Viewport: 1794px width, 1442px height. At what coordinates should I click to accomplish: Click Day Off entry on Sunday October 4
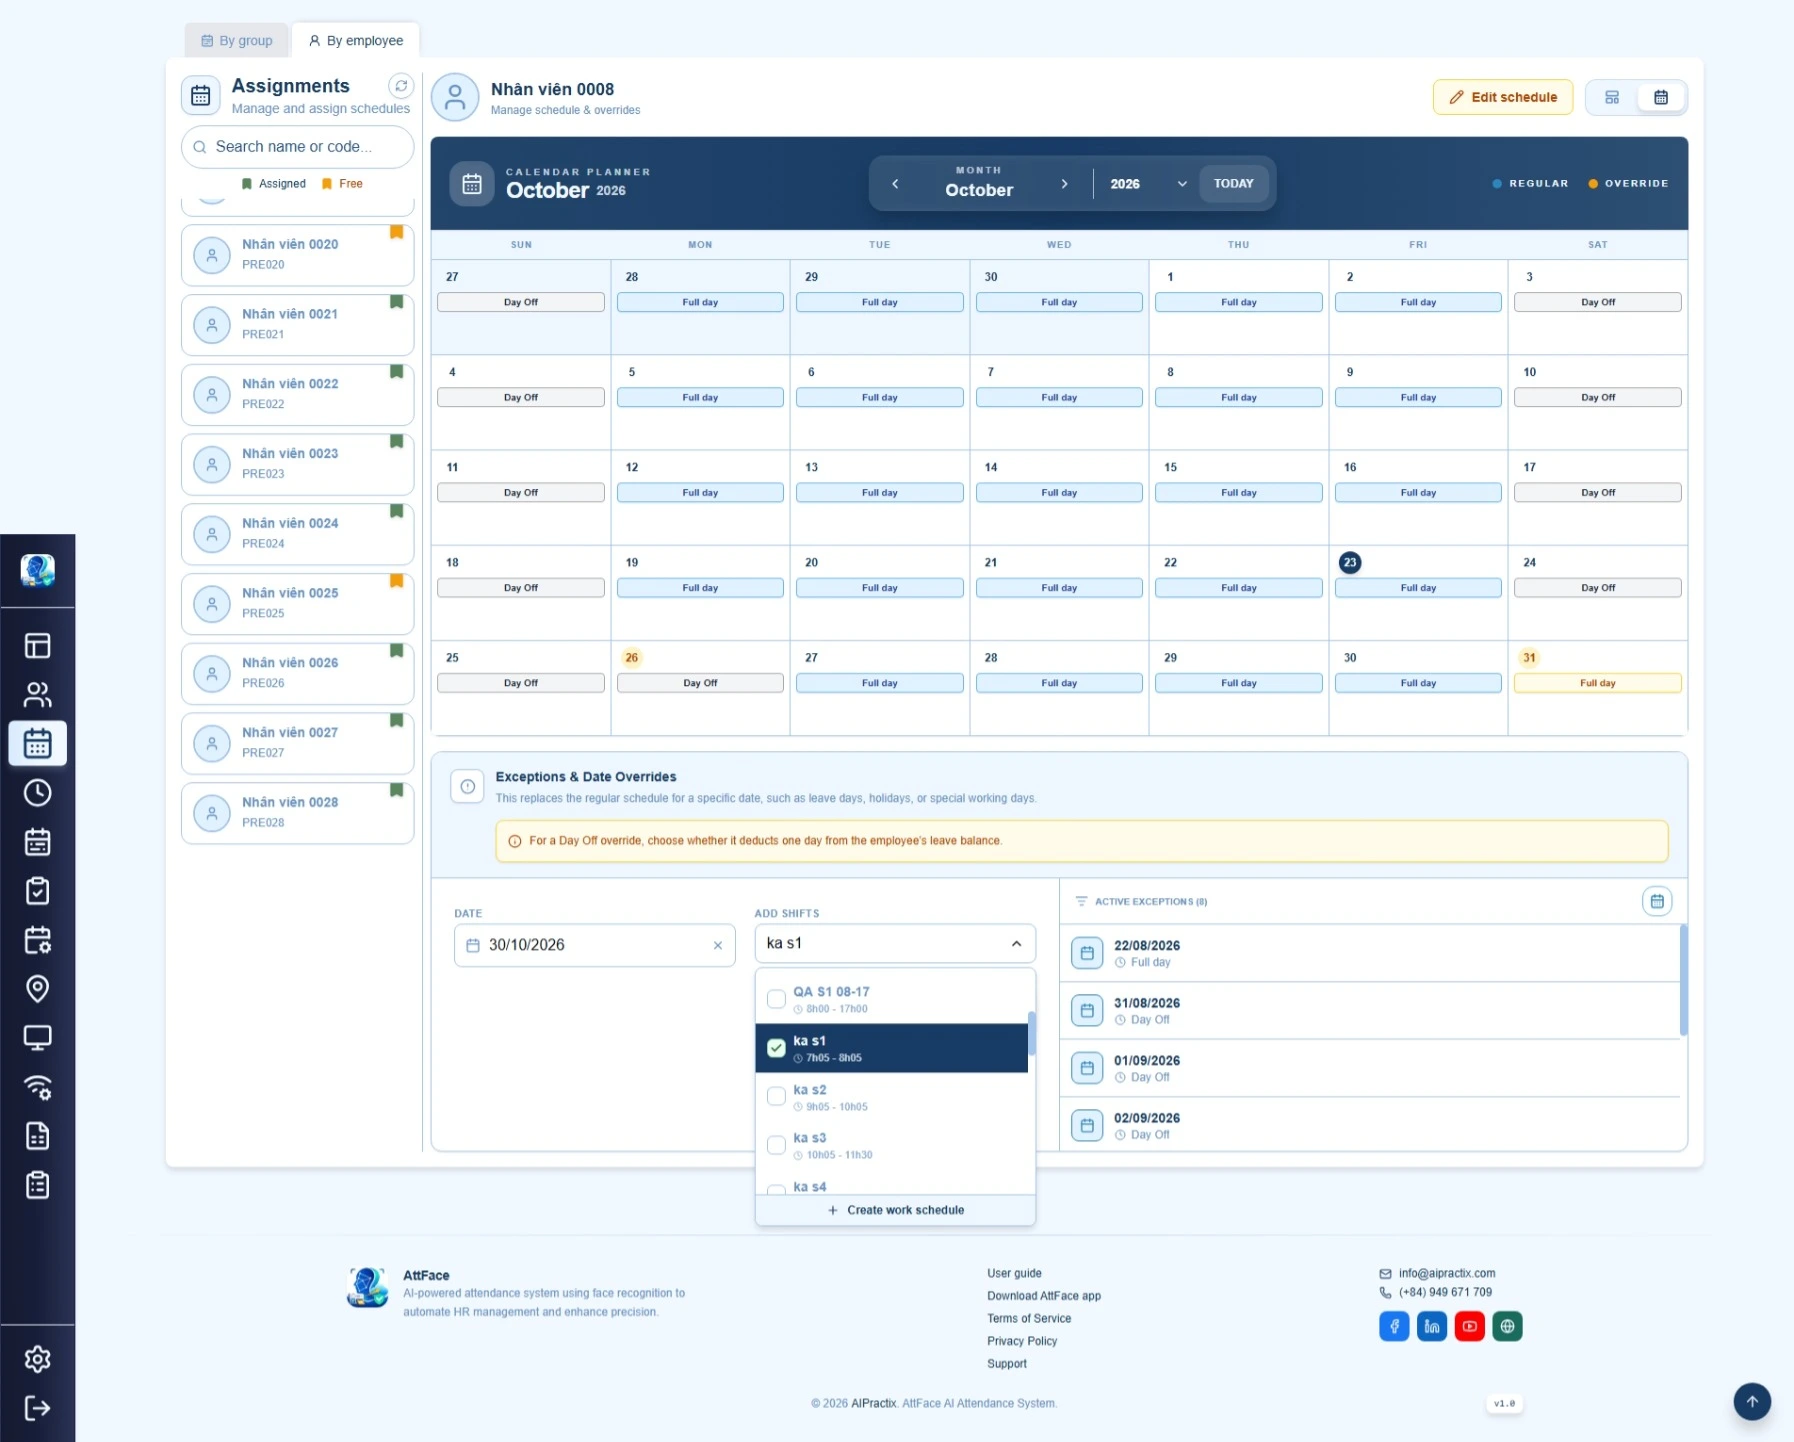[x=520, y=397]
